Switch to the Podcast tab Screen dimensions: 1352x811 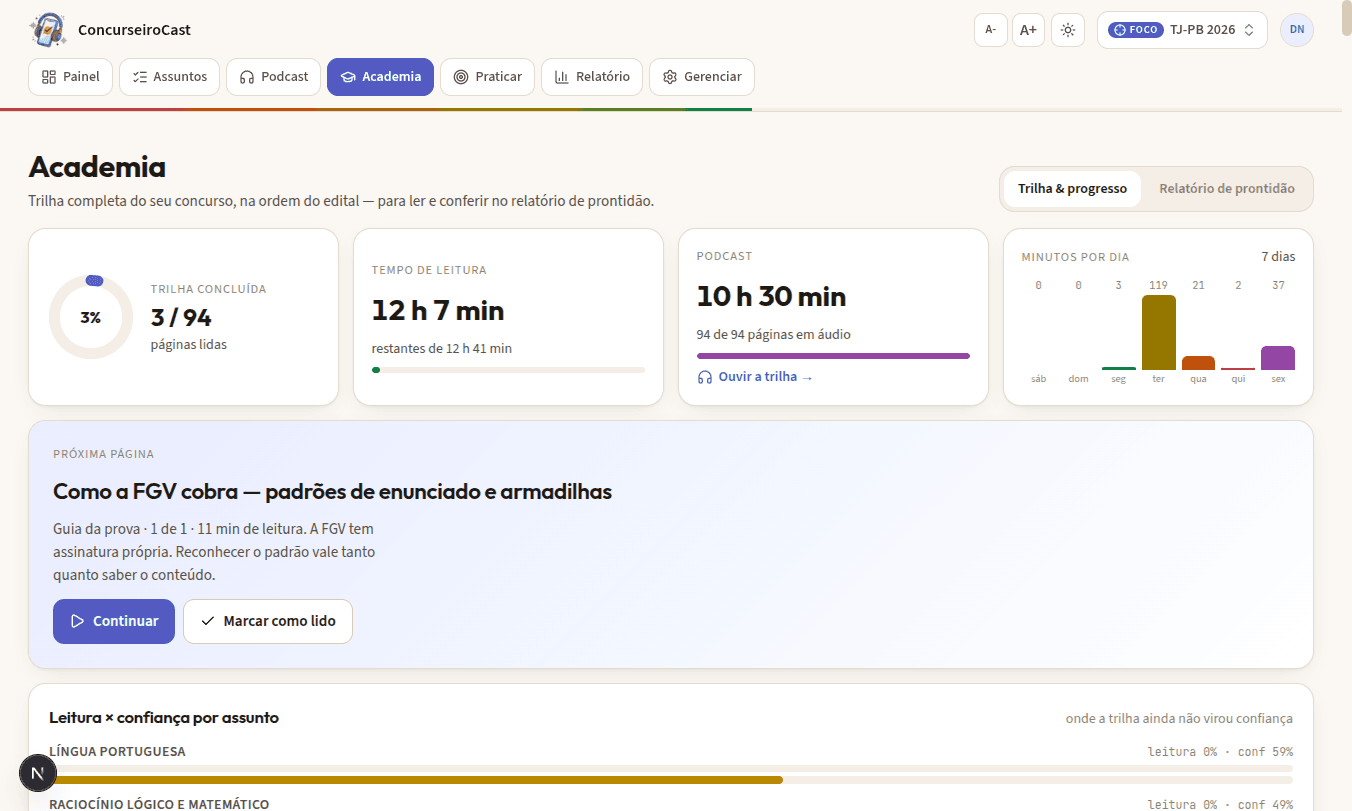tap(274, 77)
